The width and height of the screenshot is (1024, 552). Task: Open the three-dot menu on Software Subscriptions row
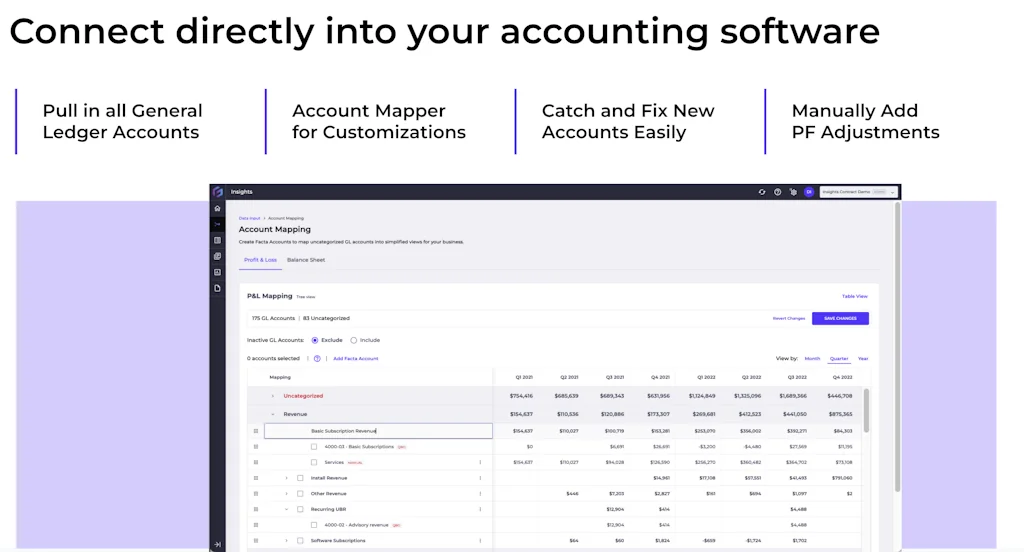(480, 541)
